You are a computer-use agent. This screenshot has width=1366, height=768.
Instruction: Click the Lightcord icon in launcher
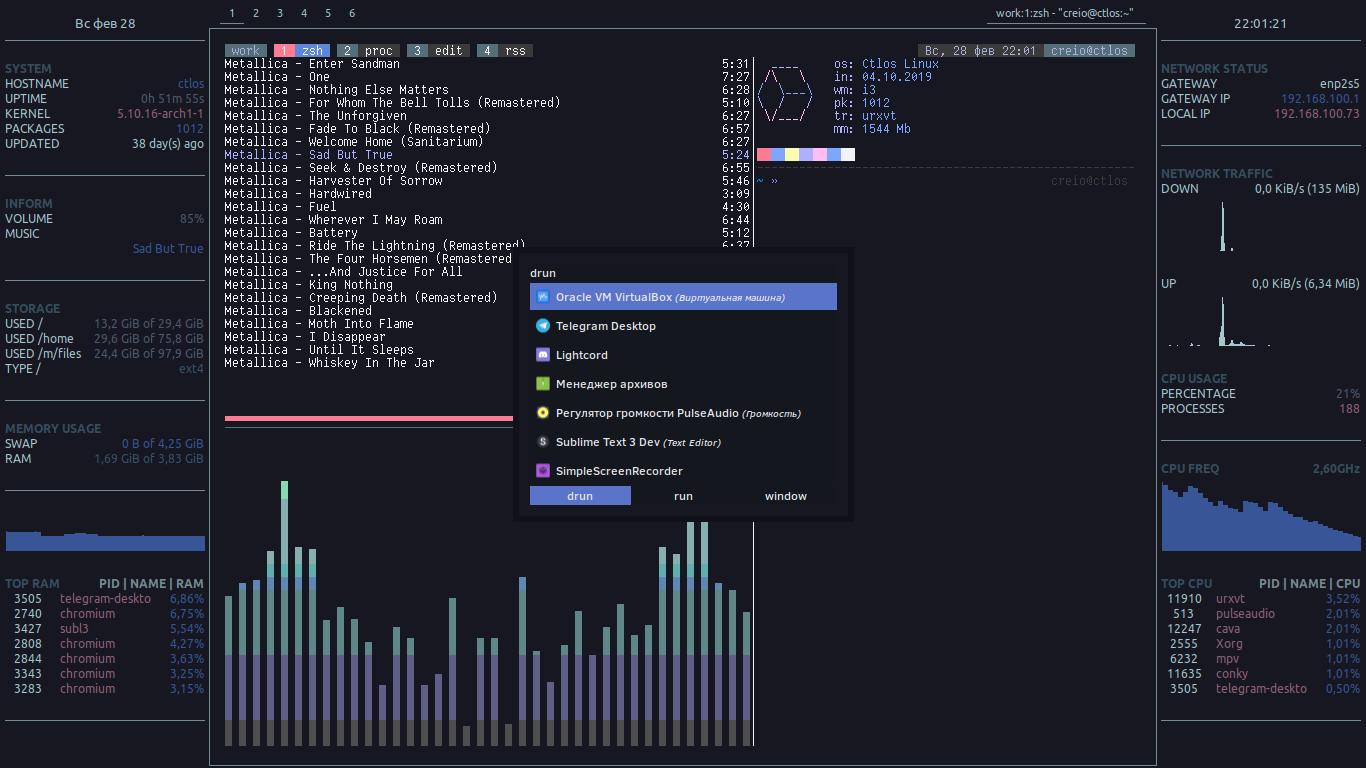[543, 355]
